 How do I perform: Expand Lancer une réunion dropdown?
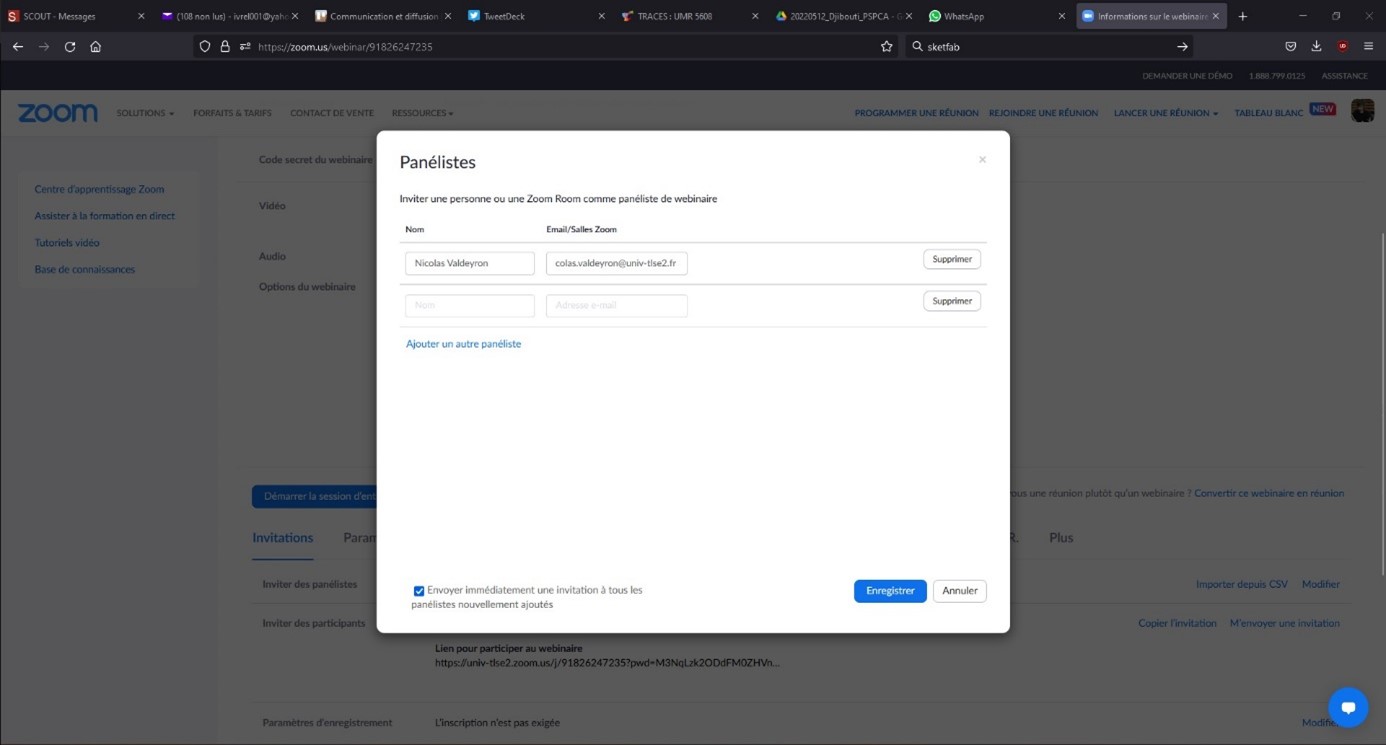[x=1165, y=113]
